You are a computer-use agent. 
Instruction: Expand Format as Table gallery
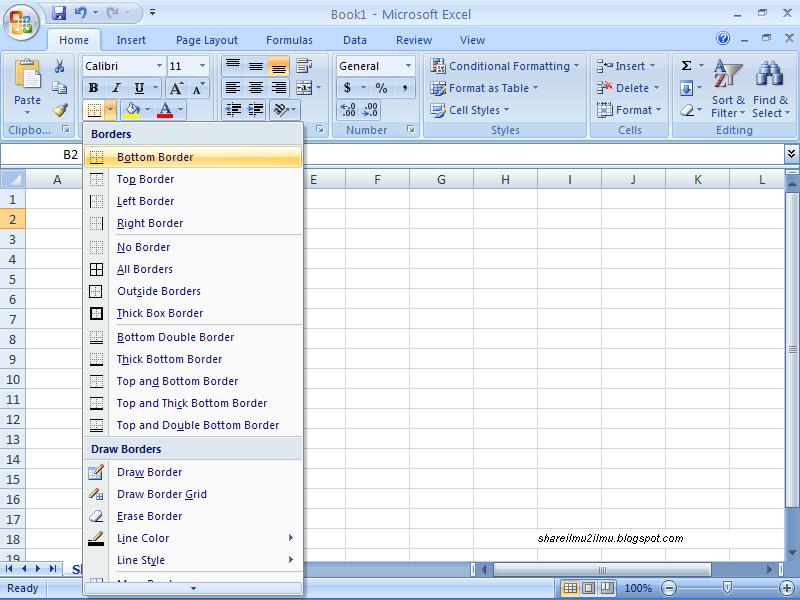tap(484, 88)
